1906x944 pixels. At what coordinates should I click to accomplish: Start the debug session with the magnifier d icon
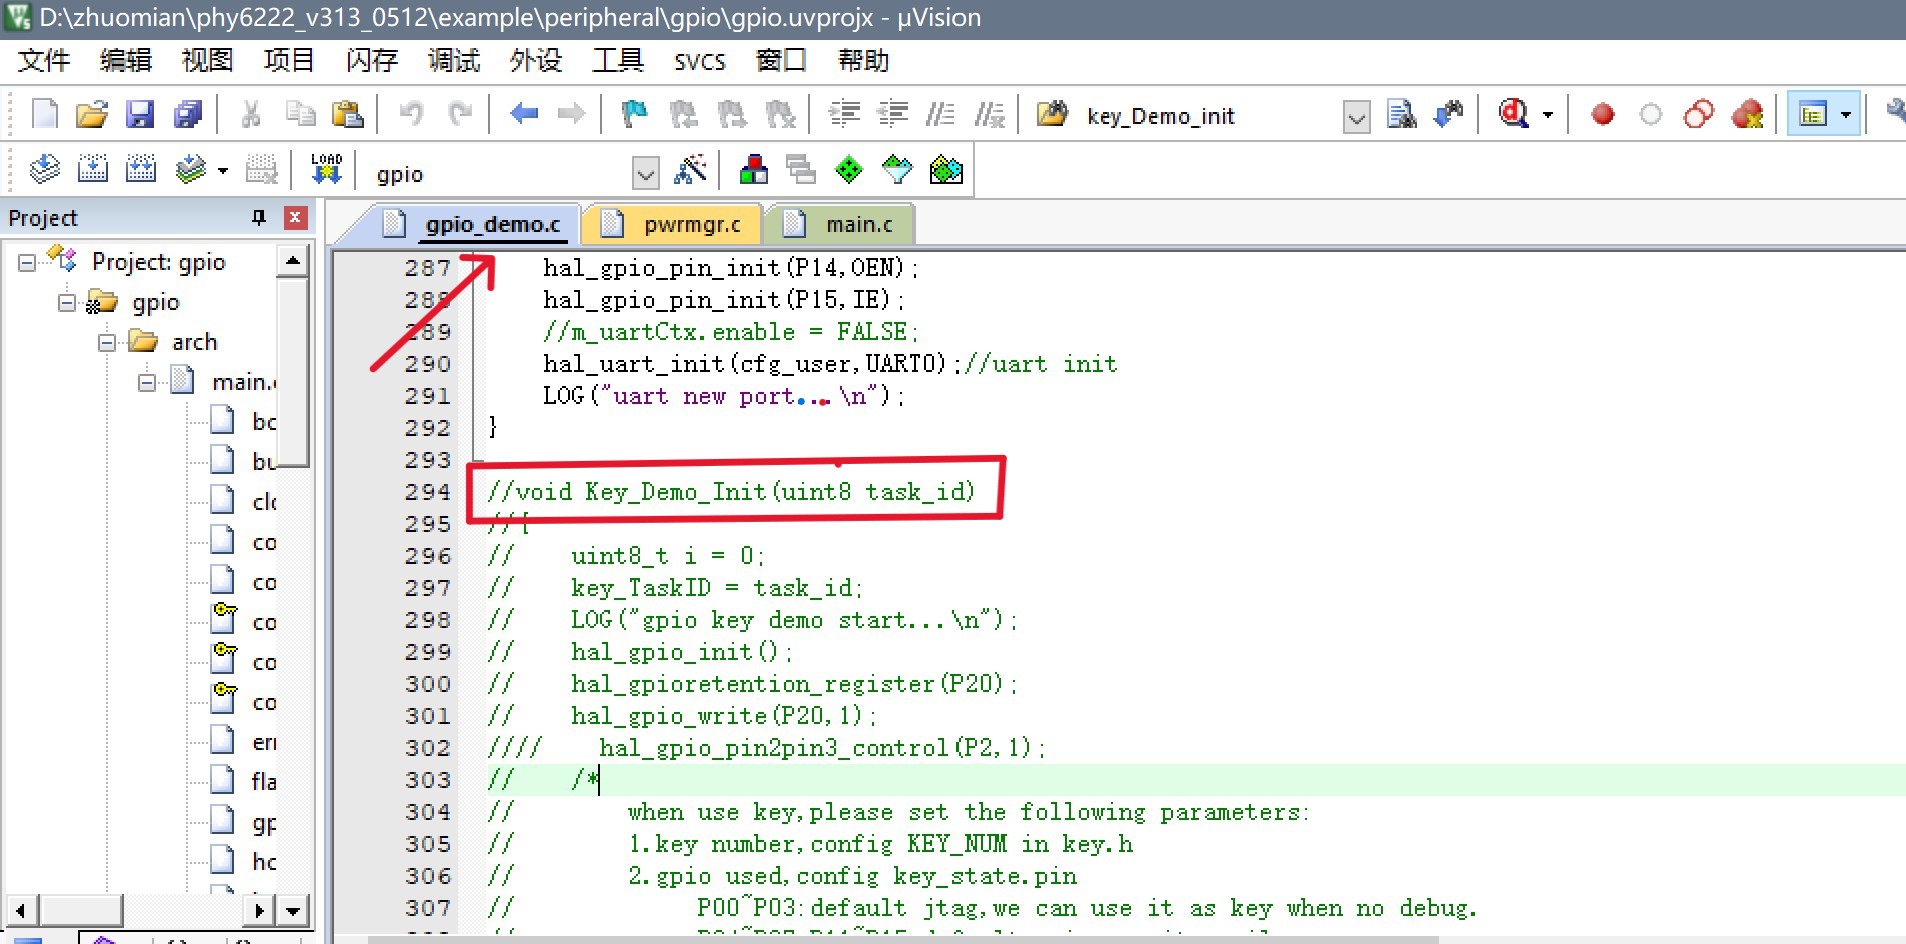(1514, 114)
